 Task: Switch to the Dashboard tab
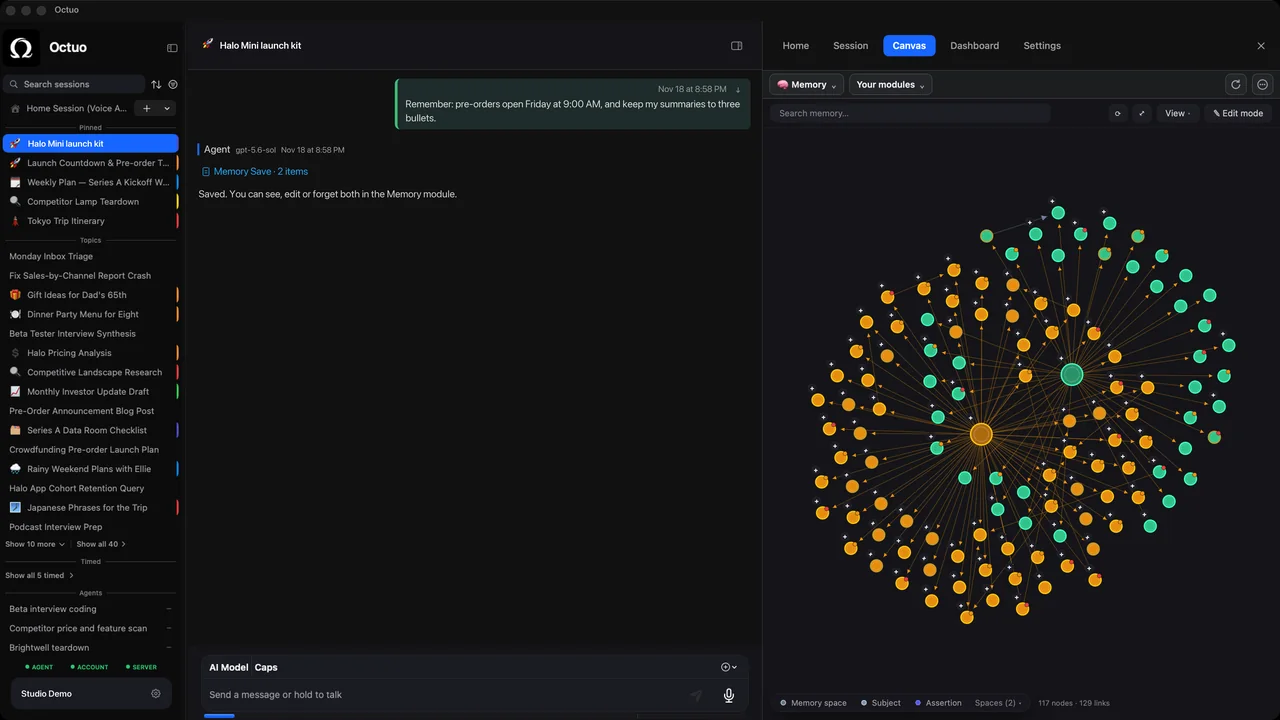tap(975, 46)
